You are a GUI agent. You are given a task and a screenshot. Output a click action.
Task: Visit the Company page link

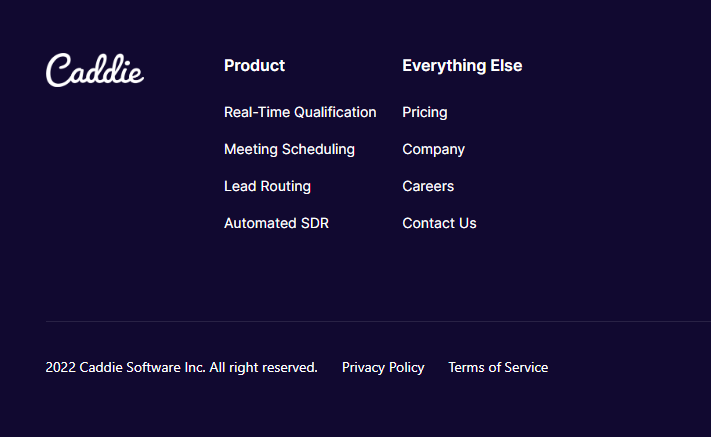[433, 149]
